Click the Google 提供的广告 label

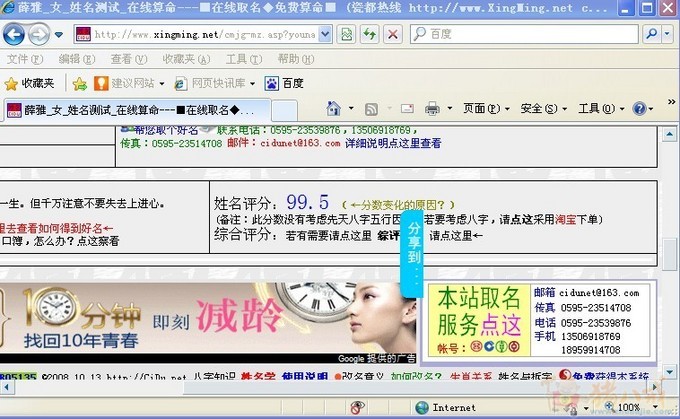coord(376,358)
